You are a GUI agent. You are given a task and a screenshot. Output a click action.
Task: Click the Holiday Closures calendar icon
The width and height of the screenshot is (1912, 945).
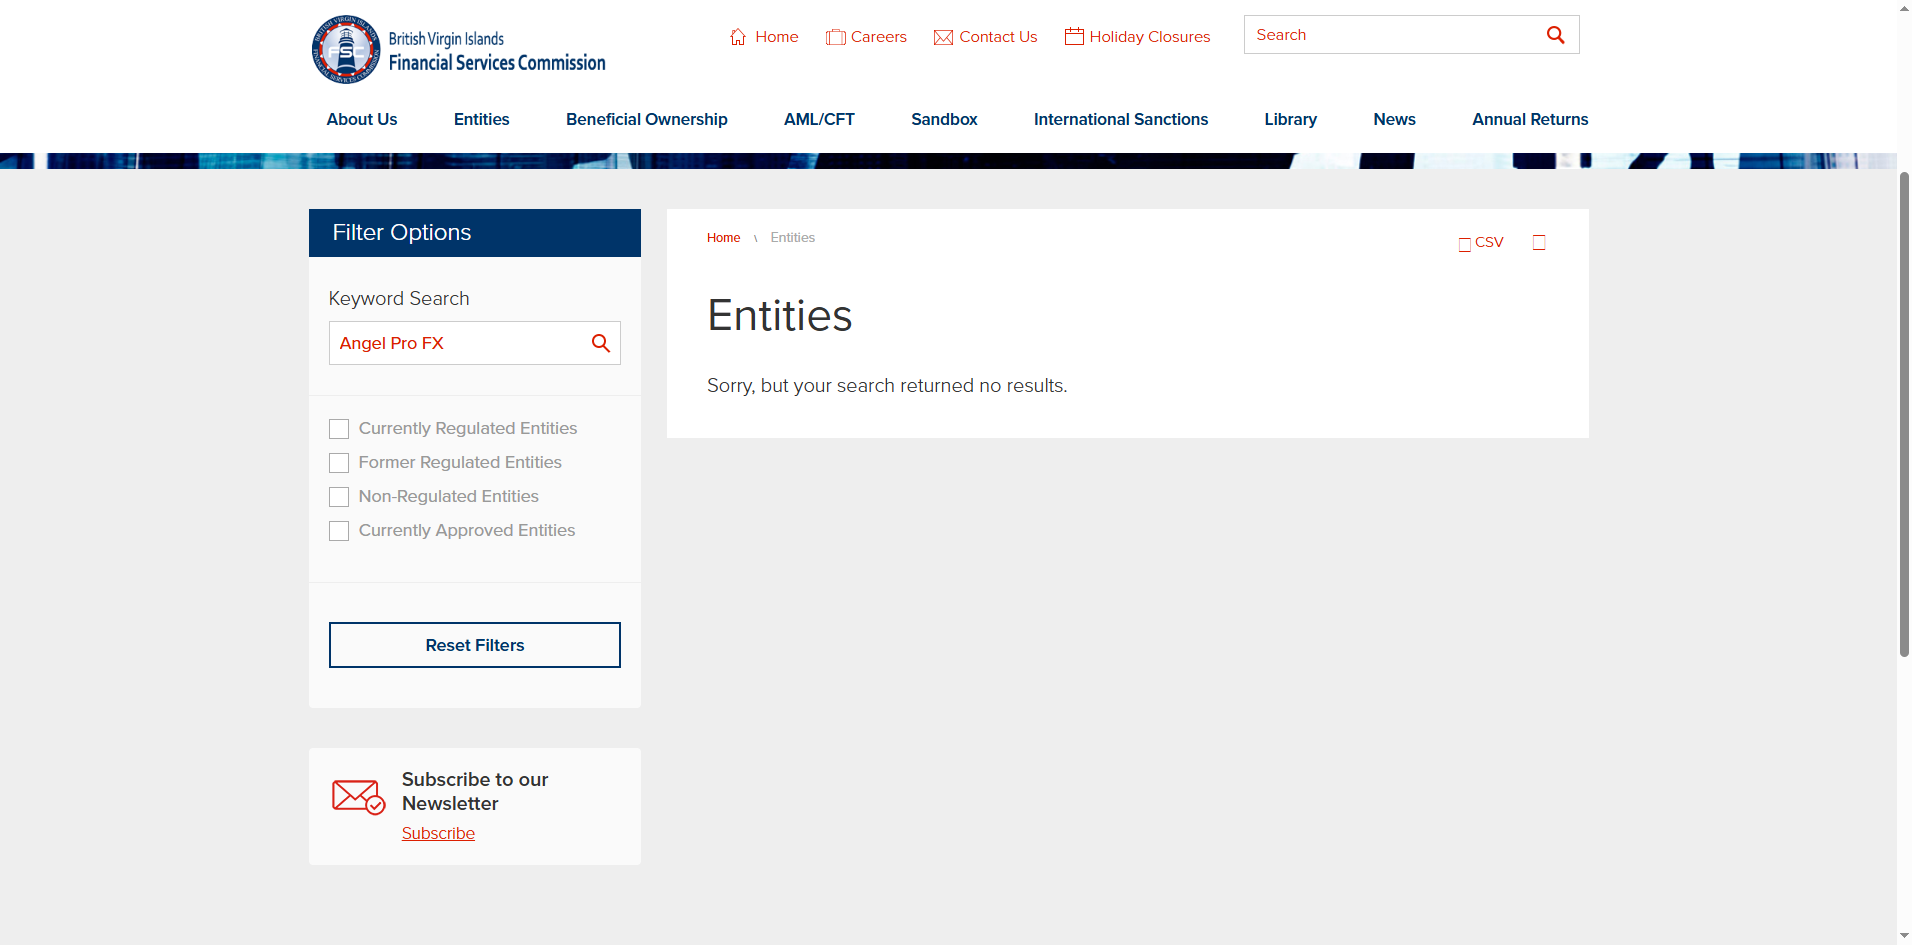click(x=1074, y=36)
